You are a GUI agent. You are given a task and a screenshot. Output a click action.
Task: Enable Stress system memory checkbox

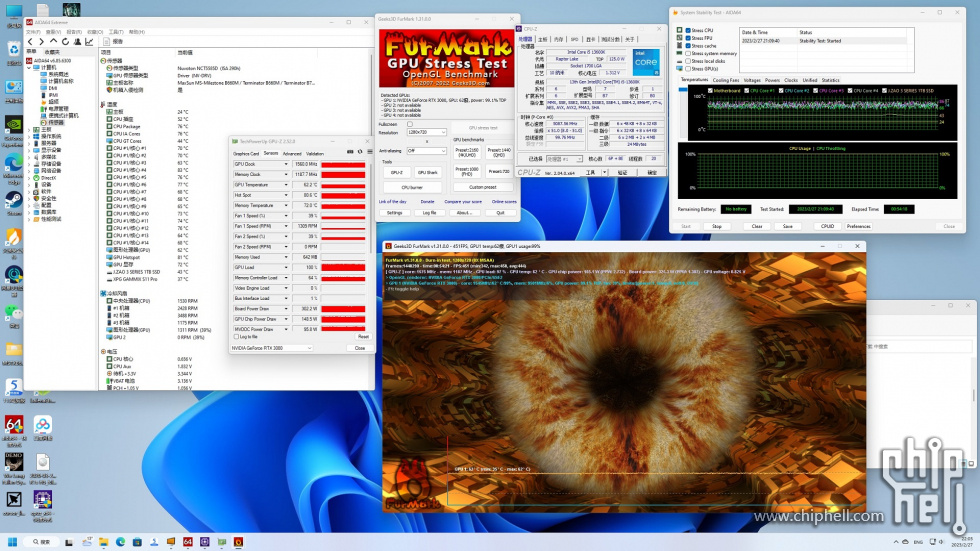click(688, 54)
